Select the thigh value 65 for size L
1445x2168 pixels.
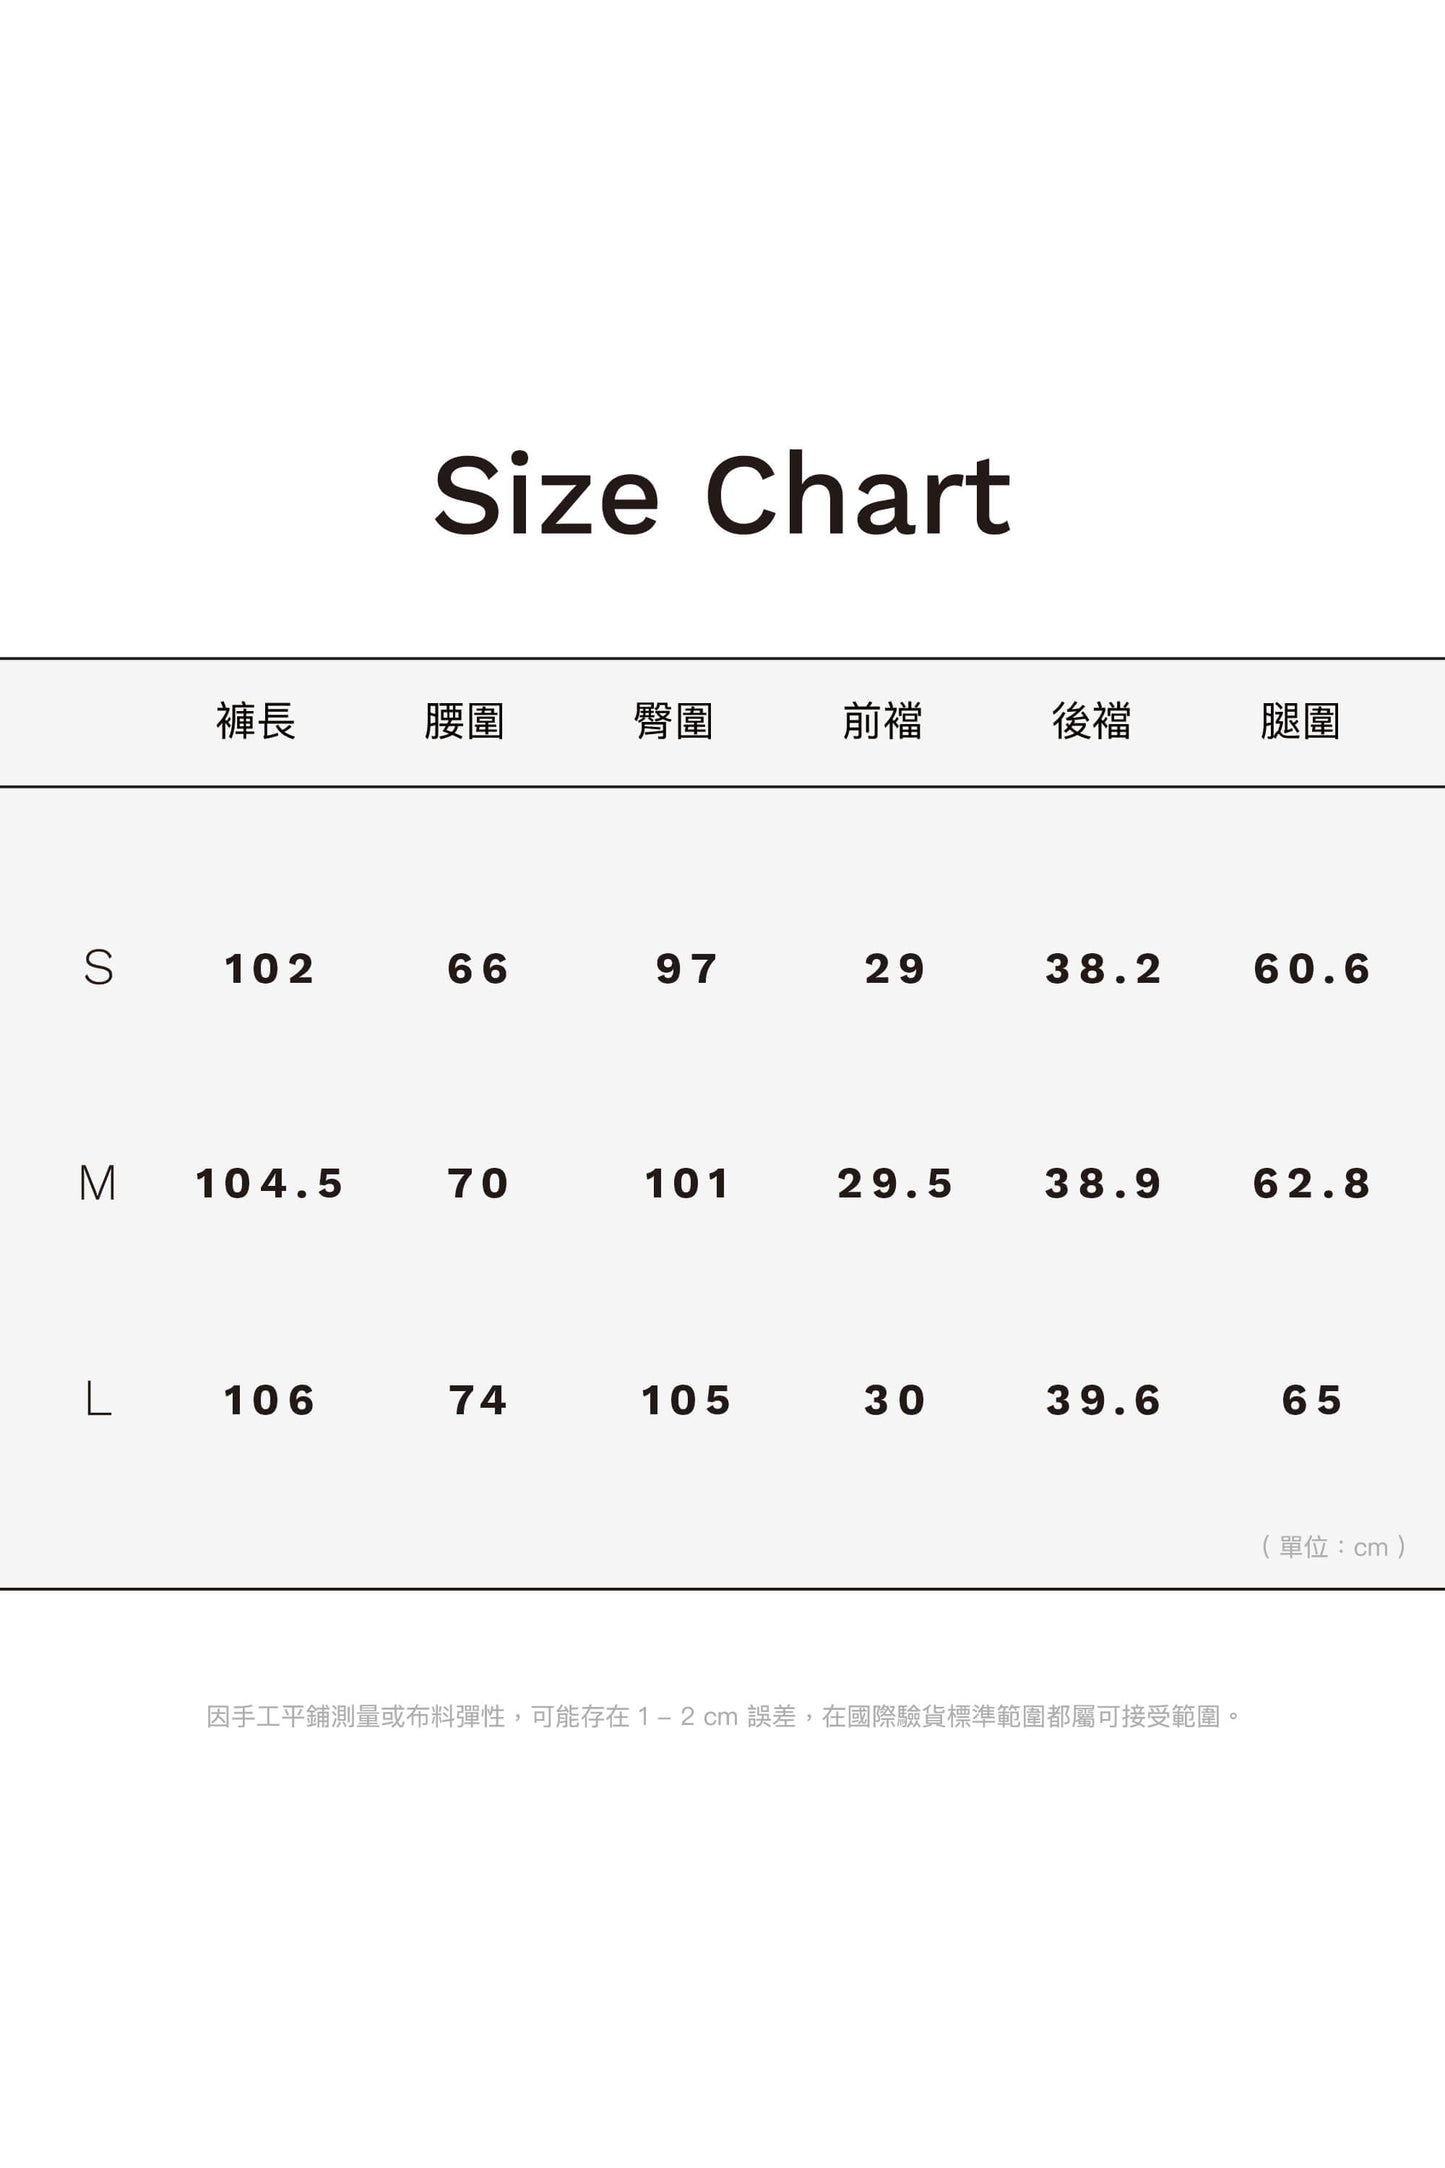1312,1400
